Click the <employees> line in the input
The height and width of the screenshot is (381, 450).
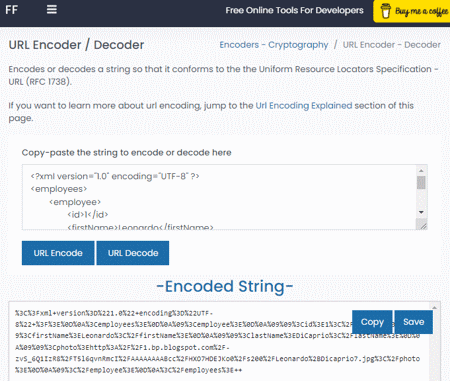(x=59, y=189)
